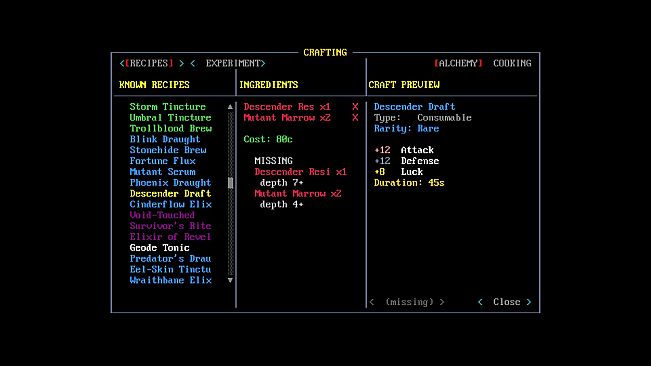Screen dimensions: 651x366
Task: Click the right arrow after RECIPES tab
Action: click(181, 63)
